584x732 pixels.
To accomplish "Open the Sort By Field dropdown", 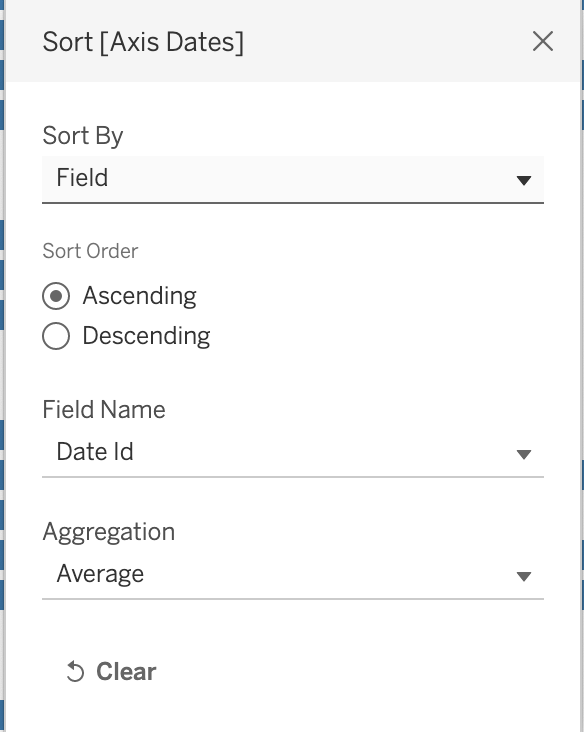I will coord(293,180).
